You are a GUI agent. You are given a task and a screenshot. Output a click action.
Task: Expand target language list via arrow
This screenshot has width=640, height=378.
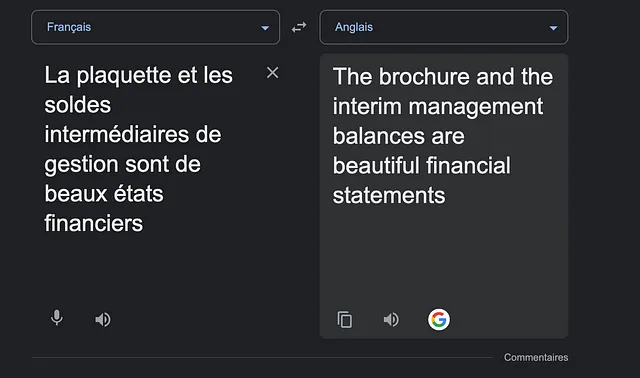tap(553, 28)
